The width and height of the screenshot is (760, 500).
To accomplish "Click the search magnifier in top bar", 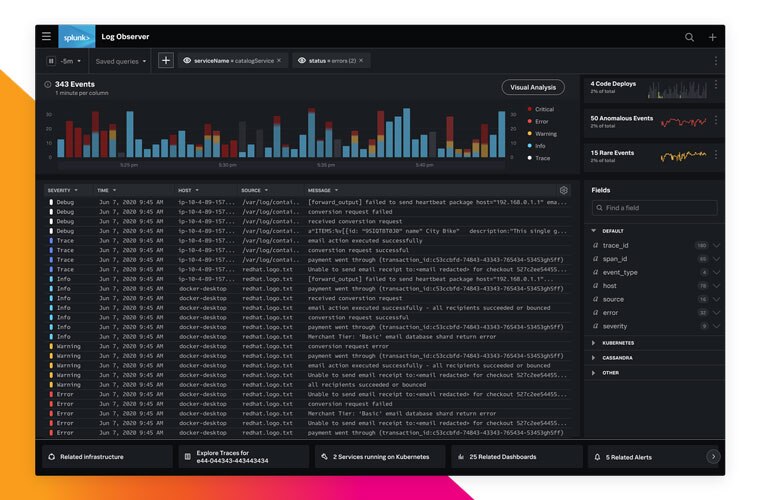I will (x=689, y=37).
